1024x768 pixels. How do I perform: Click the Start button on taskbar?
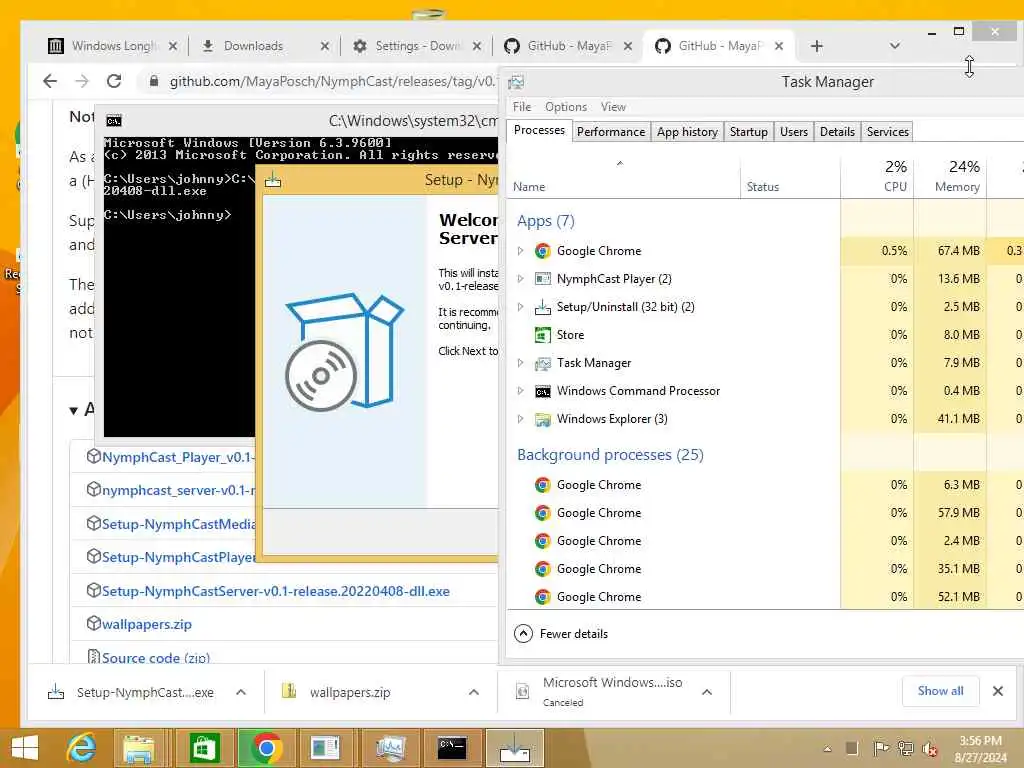[x=25, y=748]
